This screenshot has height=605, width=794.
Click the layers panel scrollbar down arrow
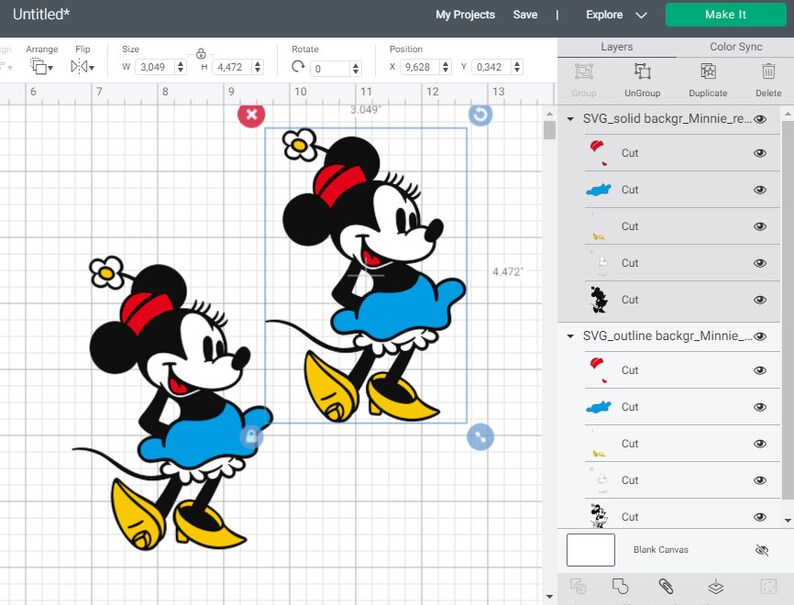pyautogui.click(x=787, y=520)
